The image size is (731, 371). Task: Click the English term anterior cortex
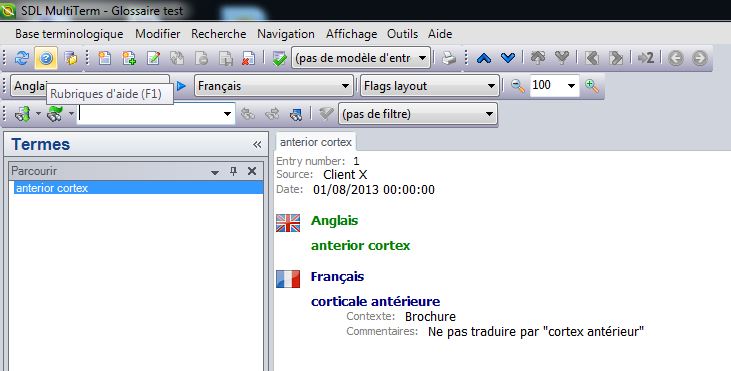coord(360,246)
